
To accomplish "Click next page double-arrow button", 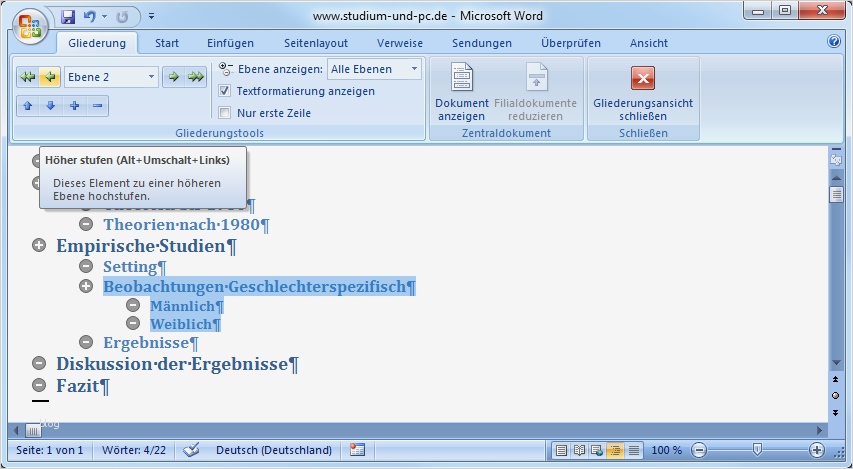I will tap(836, 413).
